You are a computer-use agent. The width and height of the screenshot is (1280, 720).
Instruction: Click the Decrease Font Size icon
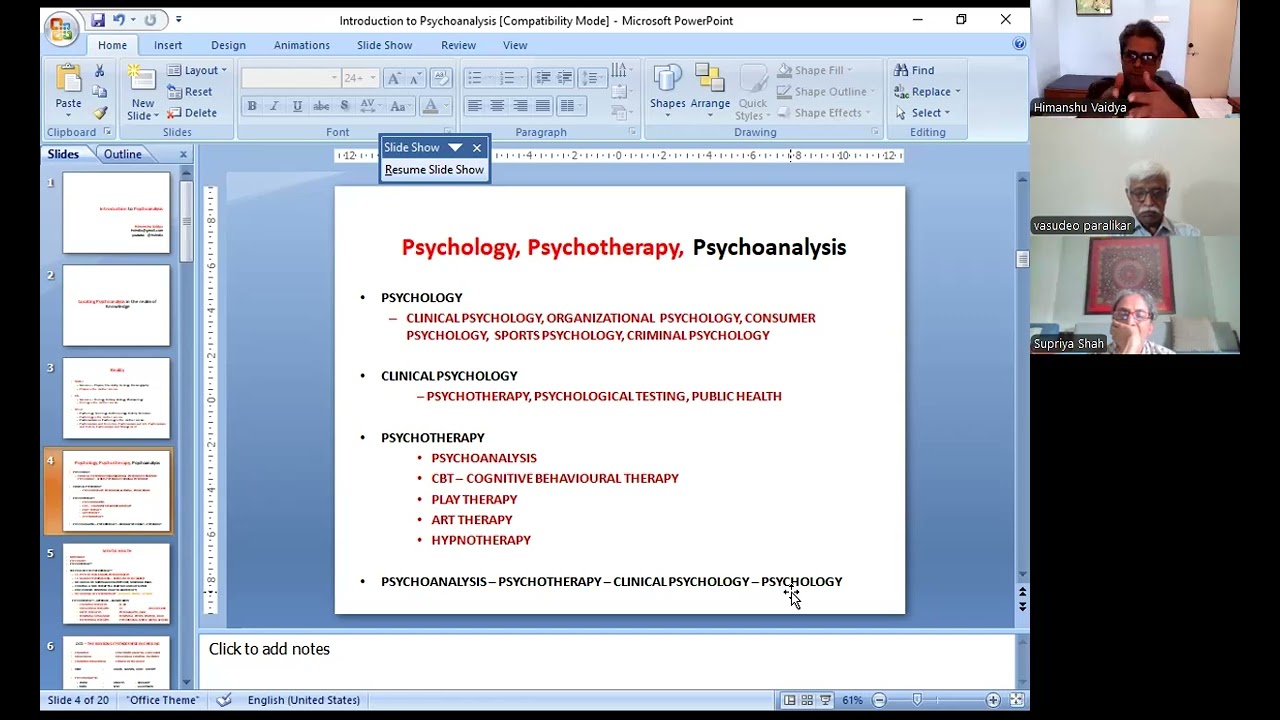point(415,78)
